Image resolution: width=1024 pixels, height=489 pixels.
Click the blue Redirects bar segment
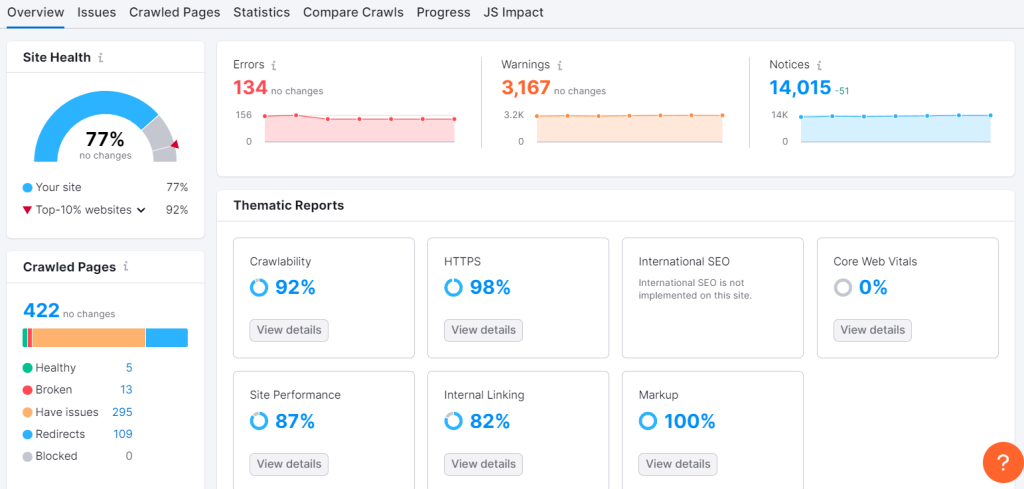coord(167,338)
